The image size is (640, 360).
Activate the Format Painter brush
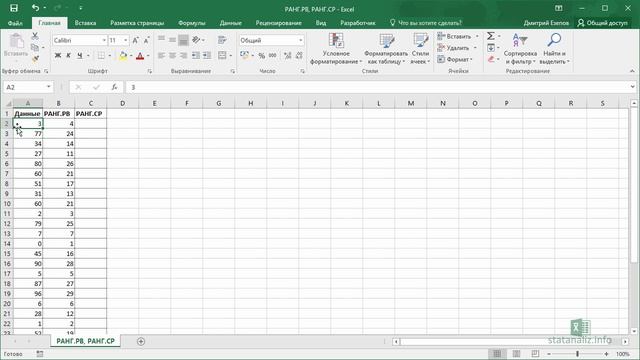click(x=35, y=59)
